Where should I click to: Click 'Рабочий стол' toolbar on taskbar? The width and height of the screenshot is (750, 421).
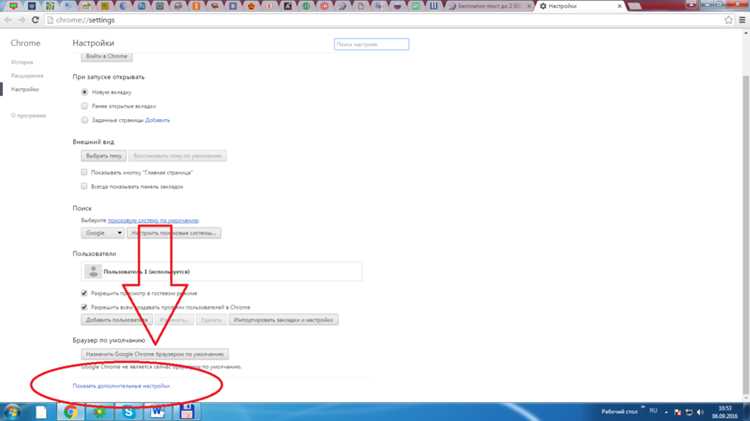pos(619,411)
